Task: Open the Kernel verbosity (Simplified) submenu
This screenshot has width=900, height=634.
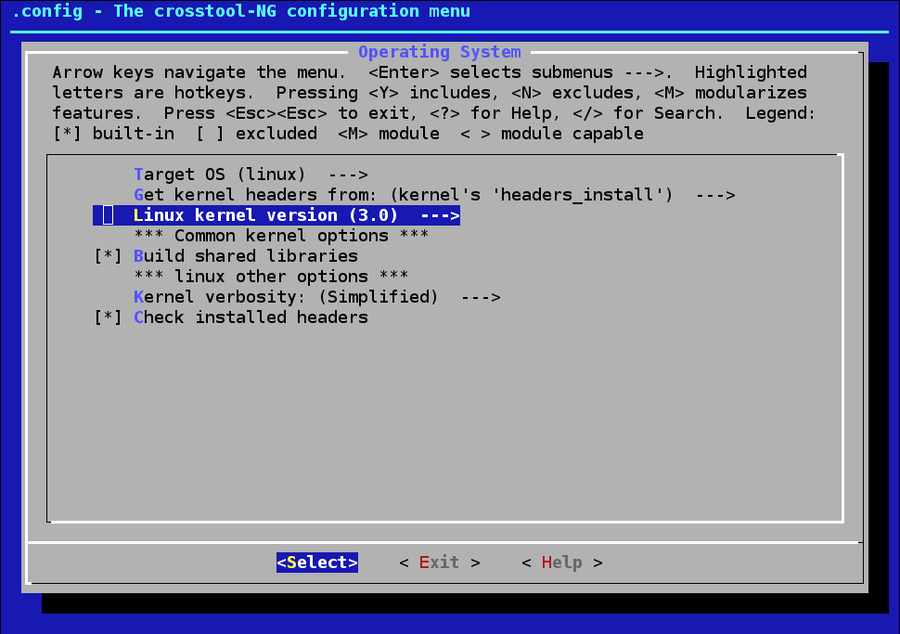Action: [x=317, y=297]
